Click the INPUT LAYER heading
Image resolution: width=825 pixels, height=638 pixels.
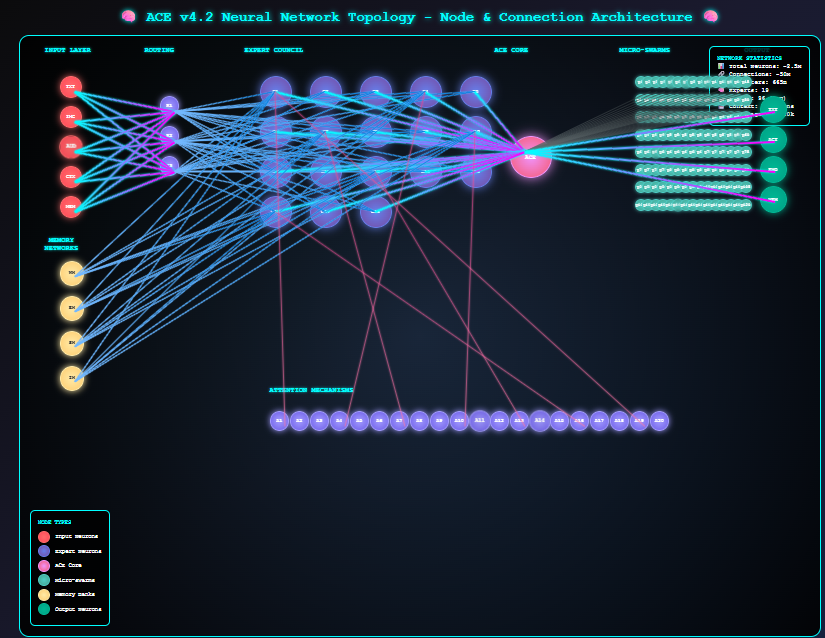tap(68, 50)
